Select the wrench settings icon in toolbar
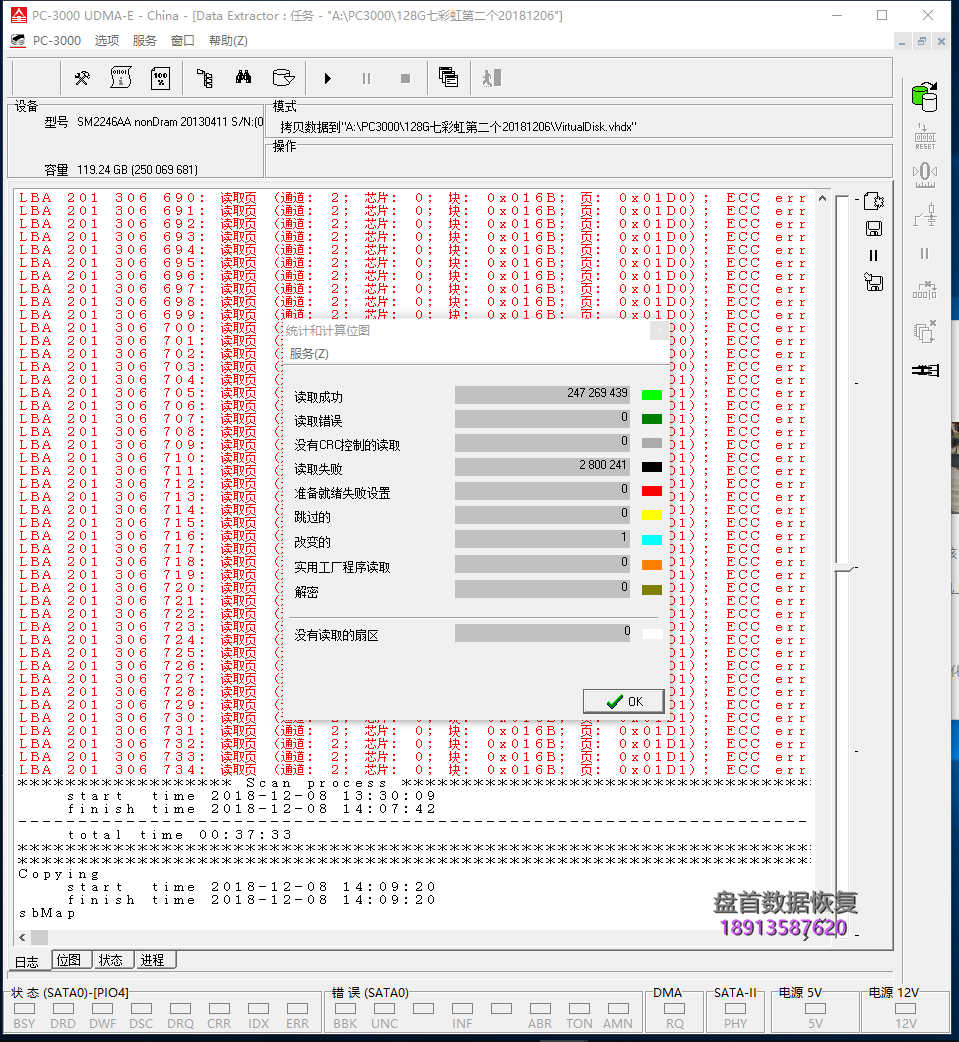The image size is (959, 1042). (82, 77)
